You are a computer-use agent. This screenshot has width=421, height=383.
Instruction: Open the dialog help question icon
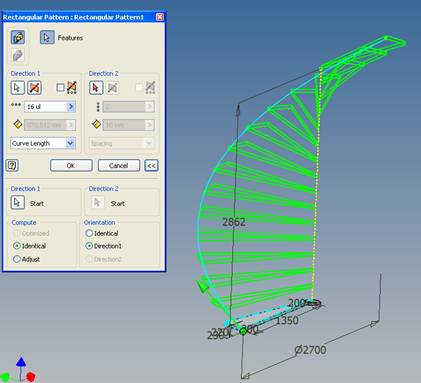tap(12, 165)
